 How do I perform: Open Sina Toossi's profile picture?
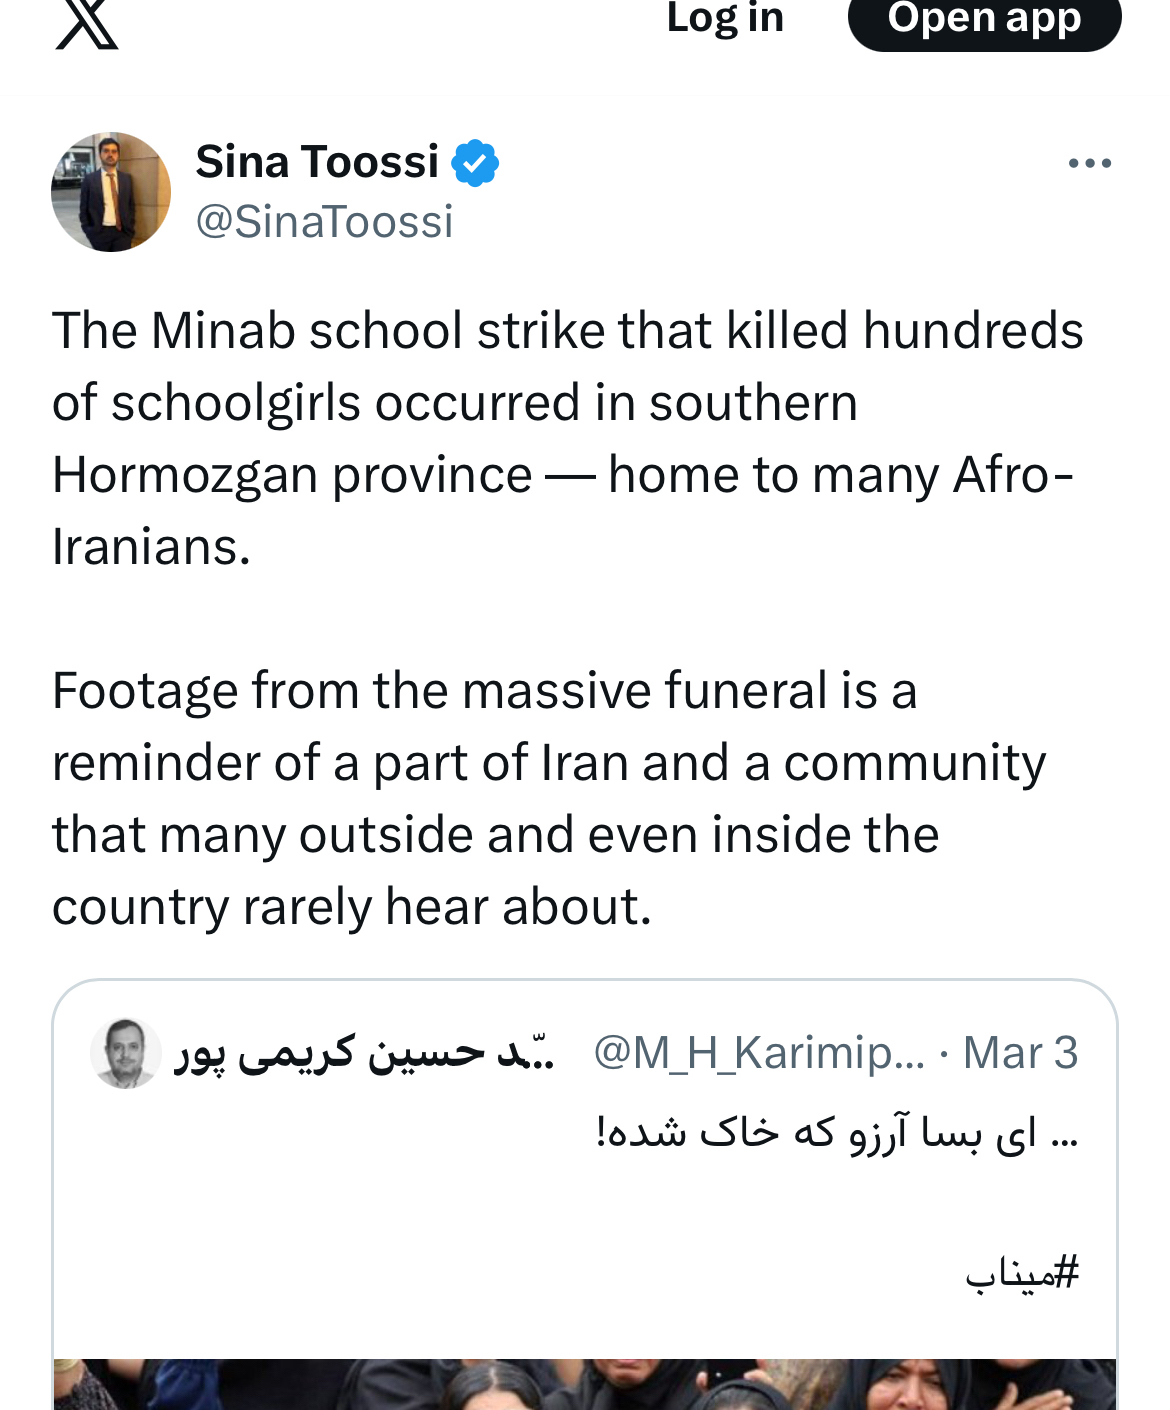(111, 192)
